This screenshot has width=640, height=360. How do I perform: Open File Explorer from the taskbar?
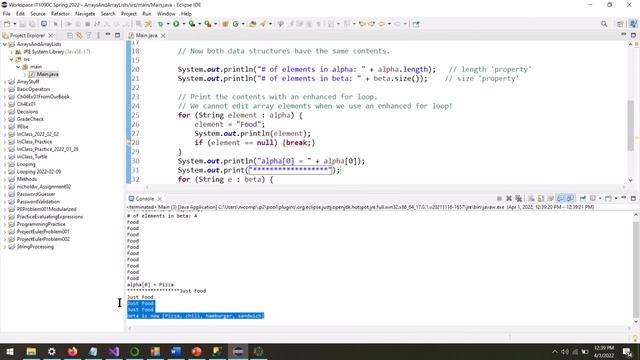point(31,351)
